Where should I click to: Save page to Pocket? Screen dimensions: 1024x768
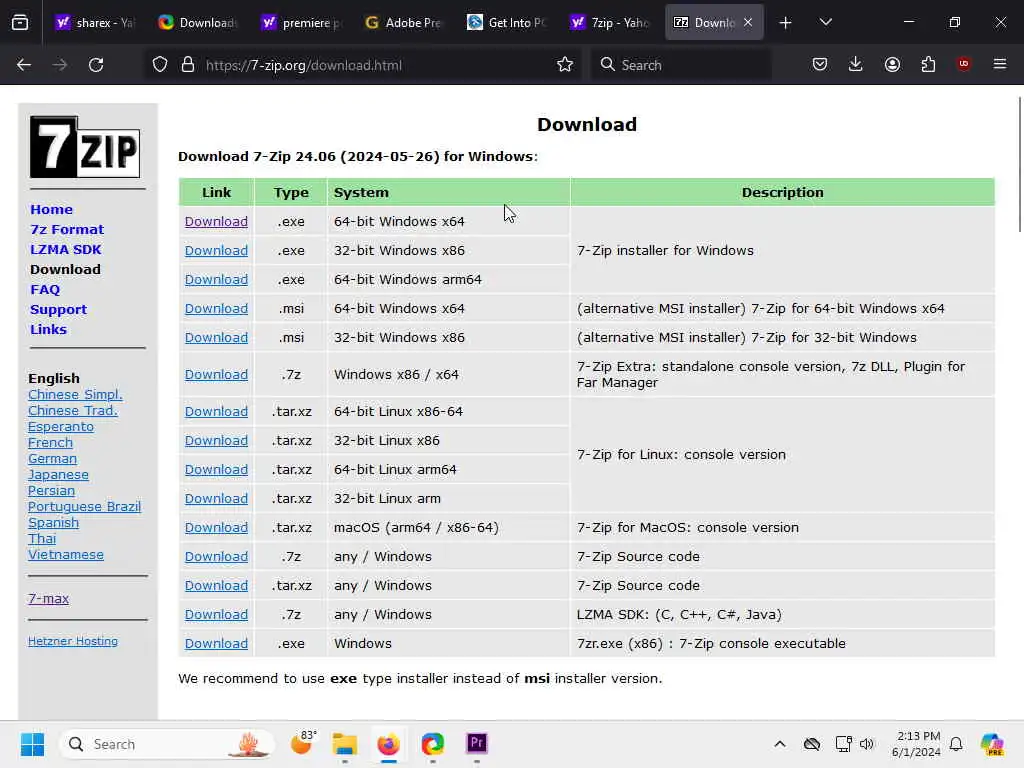point(820,64)
